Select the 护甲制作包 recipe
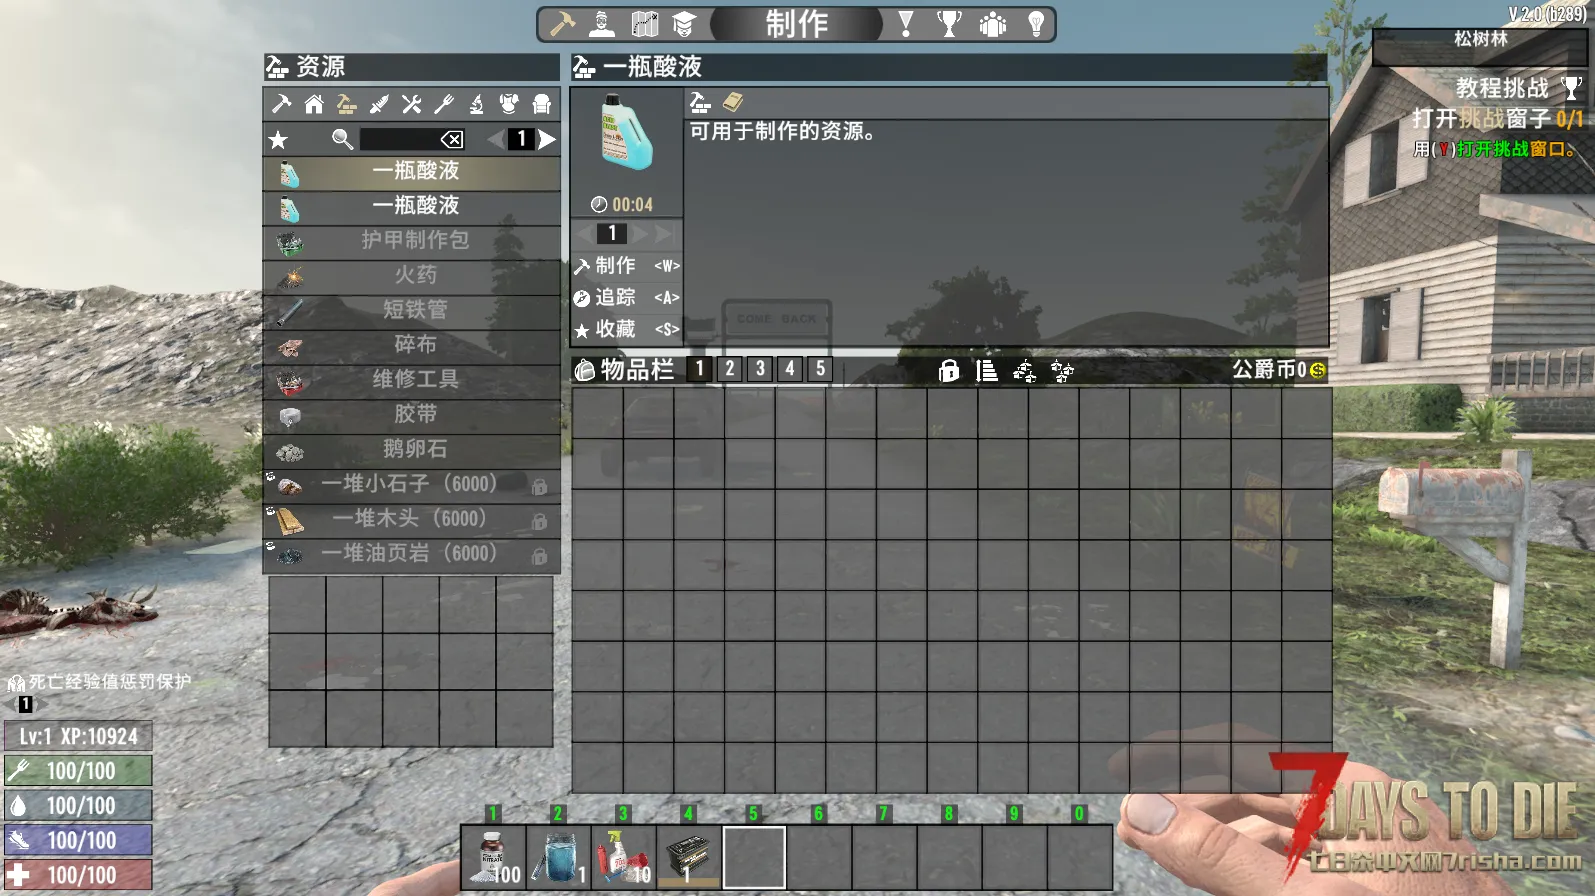This screenshot has width=1595, height=896. pyautogui.click(x=411, y=242)
